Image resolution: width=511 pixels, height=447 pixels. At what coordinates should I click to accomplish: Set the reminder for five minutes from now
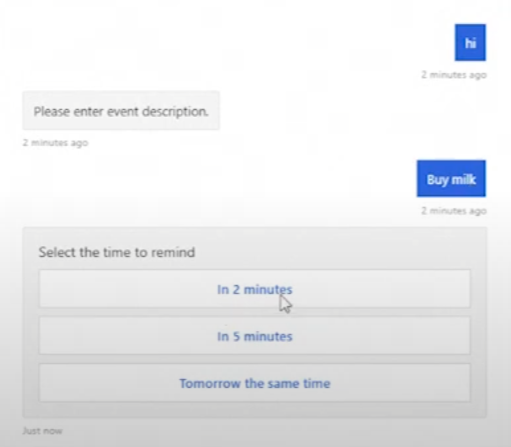tap(255, 336)
